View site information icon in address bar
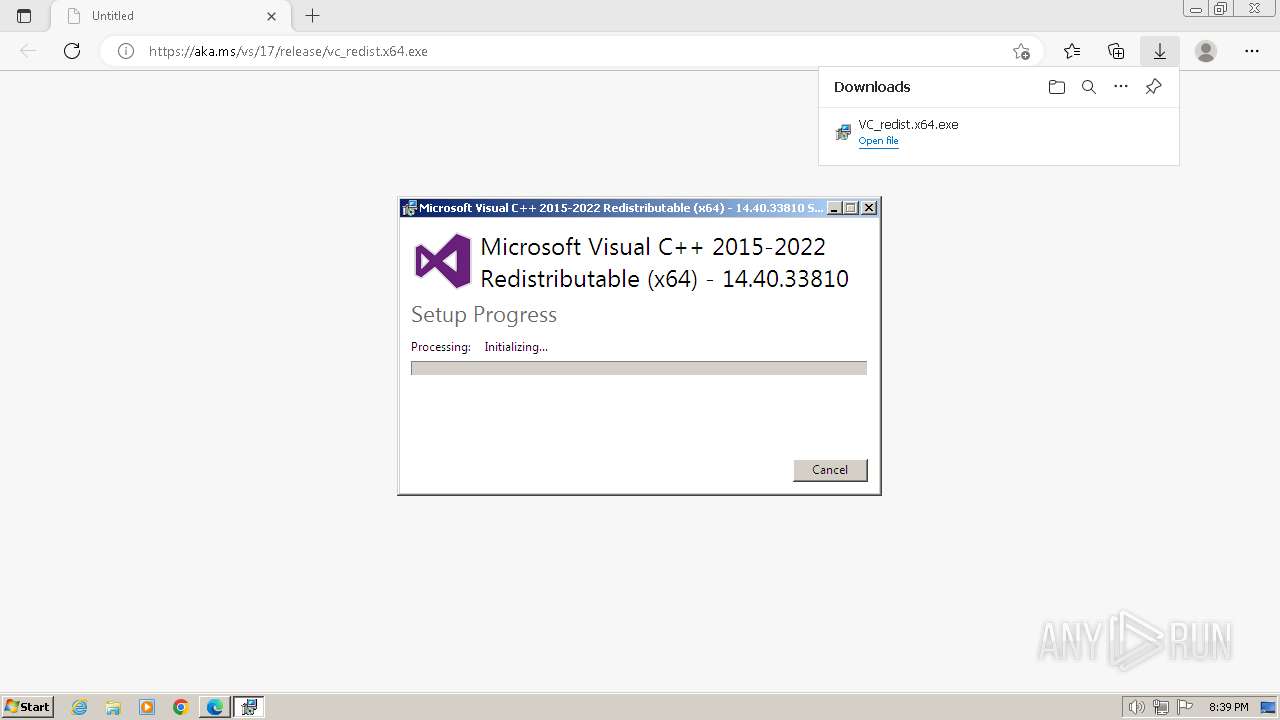The image size is (1280, 720). click(126, 51)
